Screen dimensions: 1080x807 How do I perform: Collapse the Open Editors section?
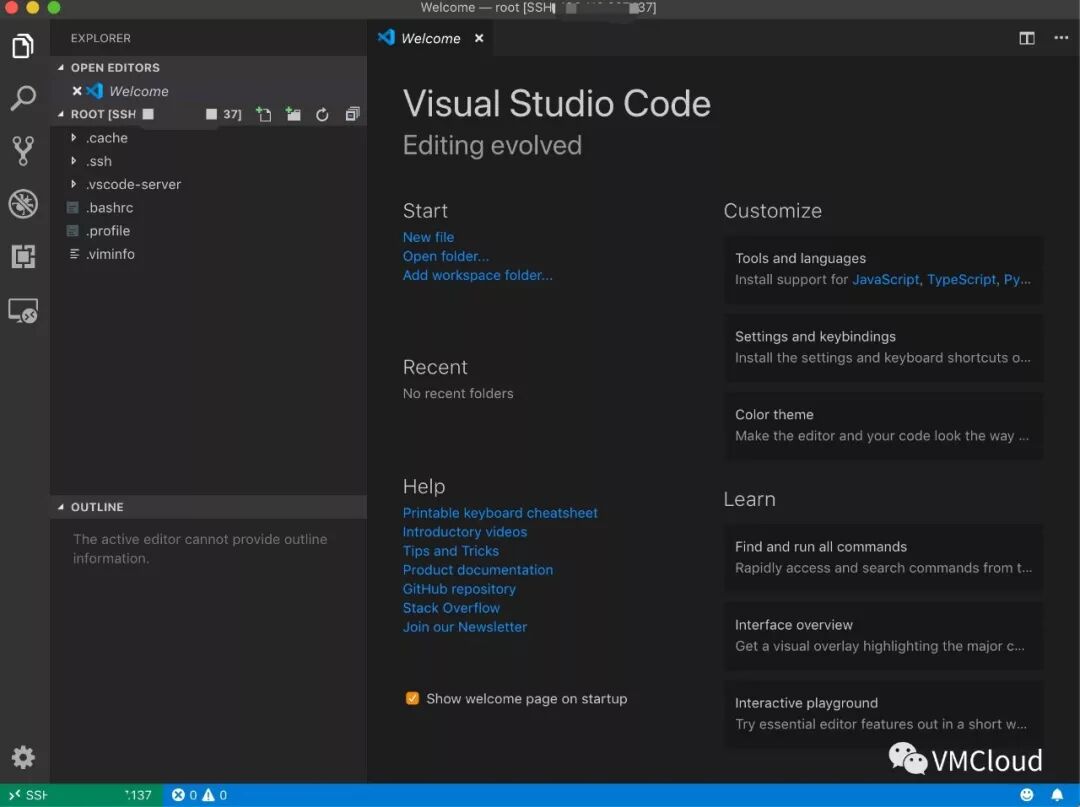[x=61, y=67]
